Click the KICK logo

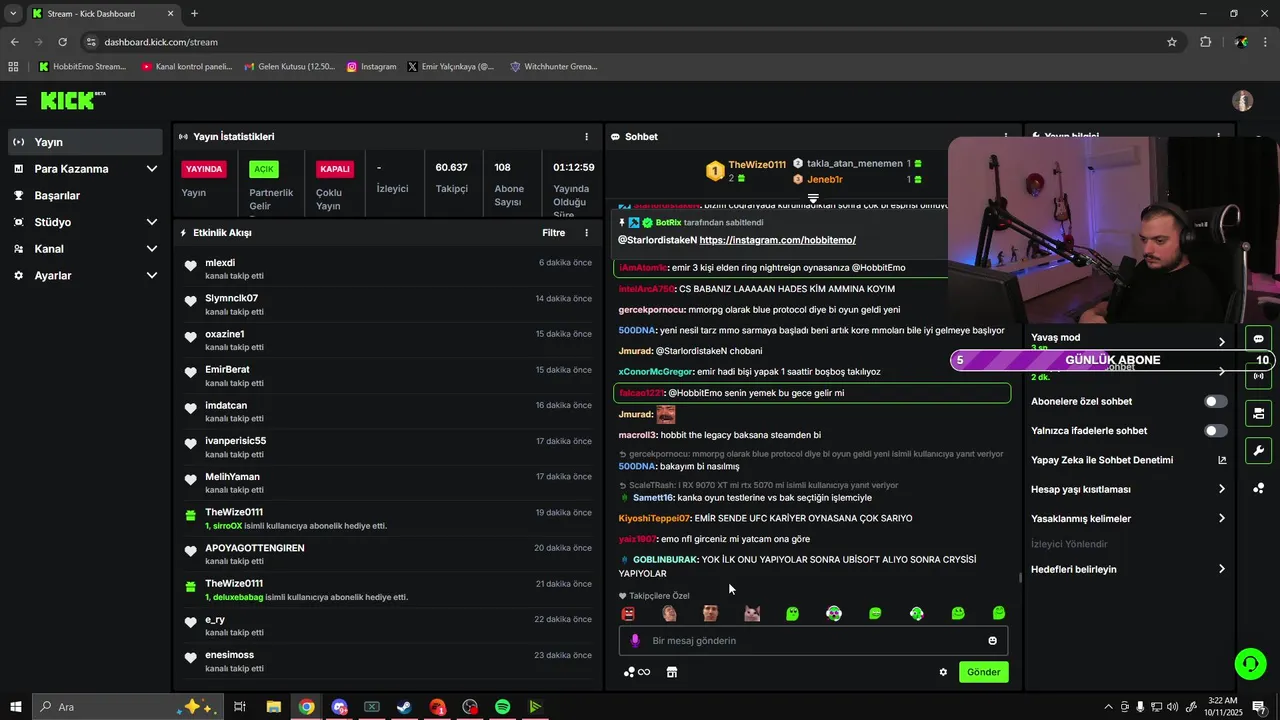tap(73, 100)
